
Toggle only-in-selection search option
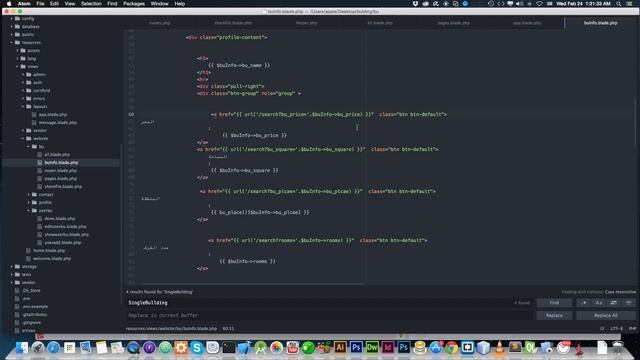pyautogui.click(x=613, y=302)
